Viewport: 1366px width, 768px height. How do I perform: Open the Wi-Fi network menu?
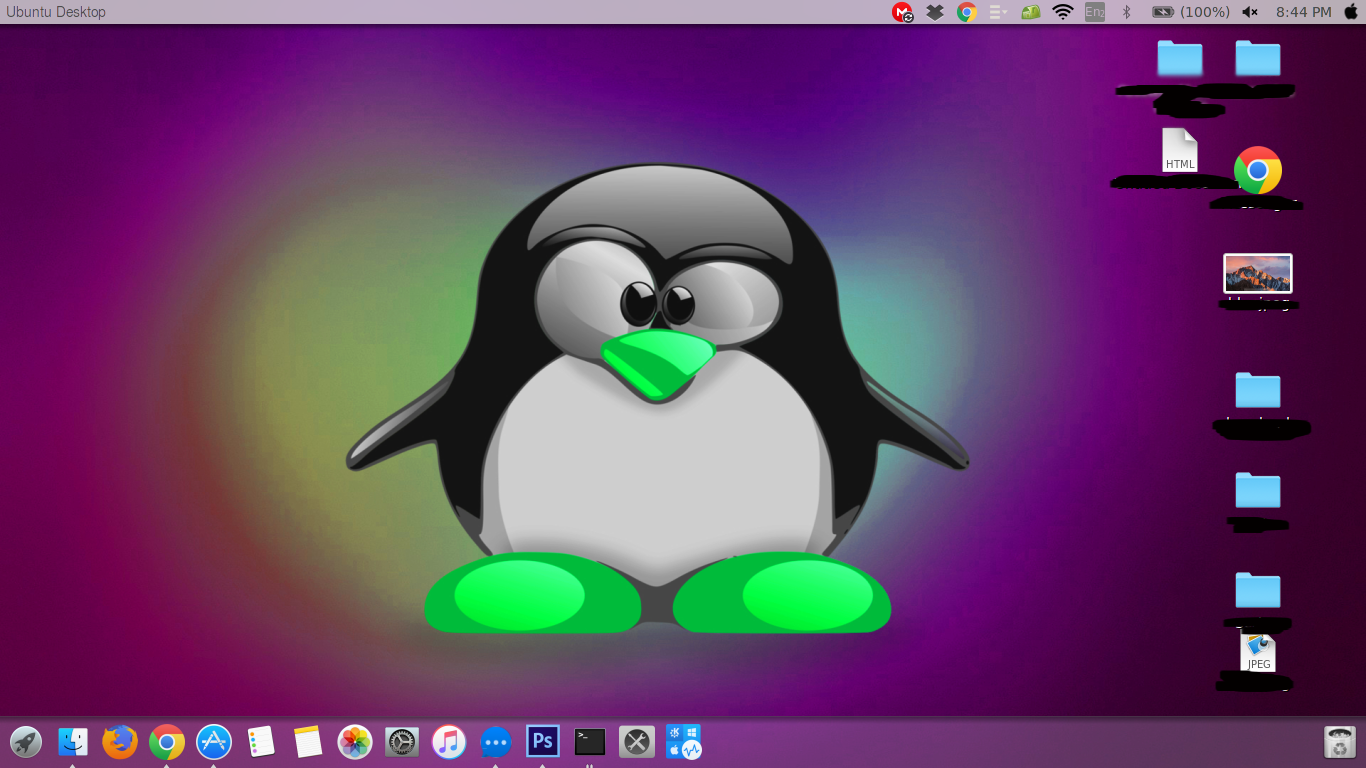[x=1063, y=12]
